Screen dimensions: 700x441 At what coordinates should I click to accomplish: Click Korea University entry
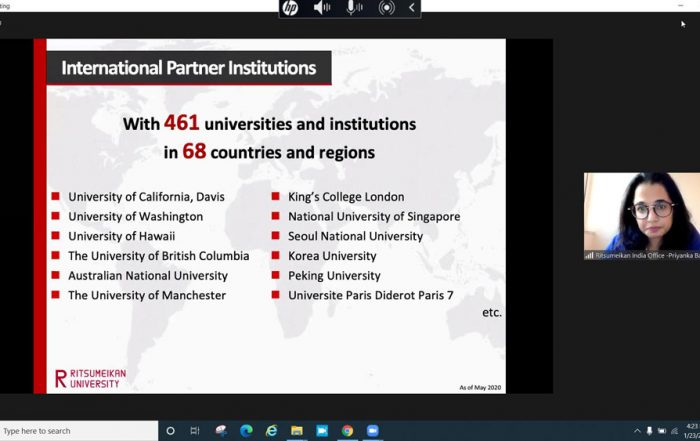[x=332, y=256]
